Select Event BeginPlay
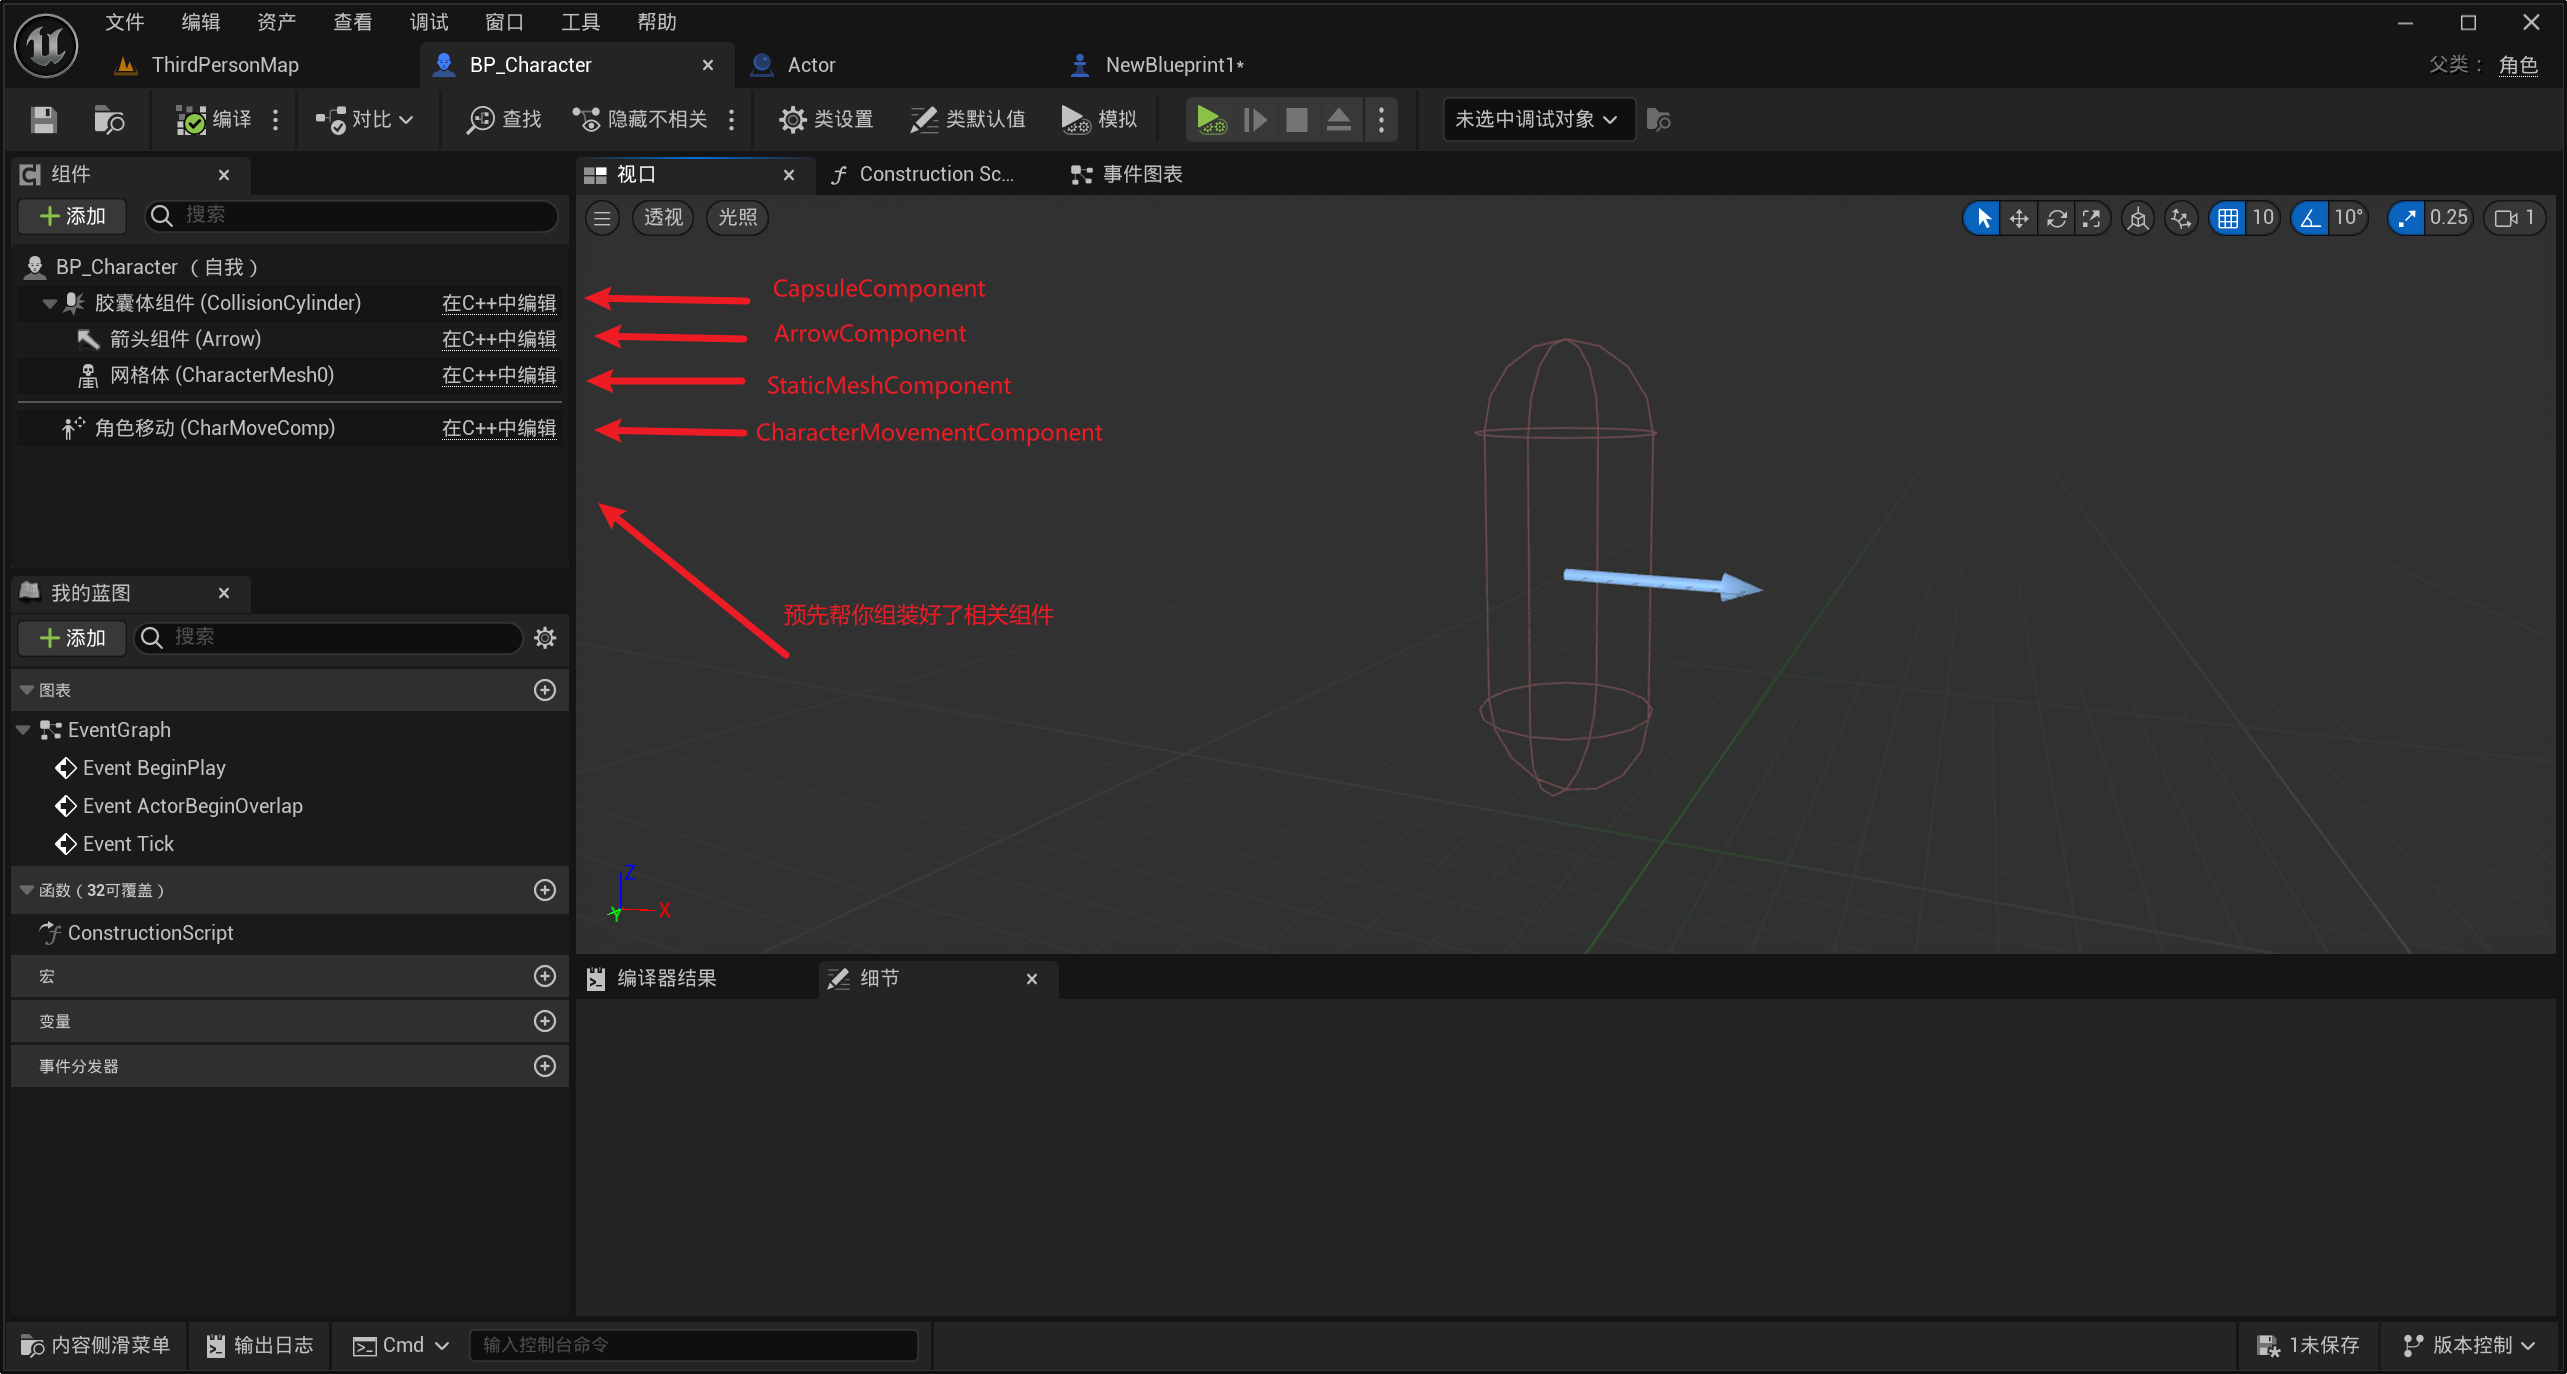The height and width of the screenshot is (1374, 2567). (154, 768)
